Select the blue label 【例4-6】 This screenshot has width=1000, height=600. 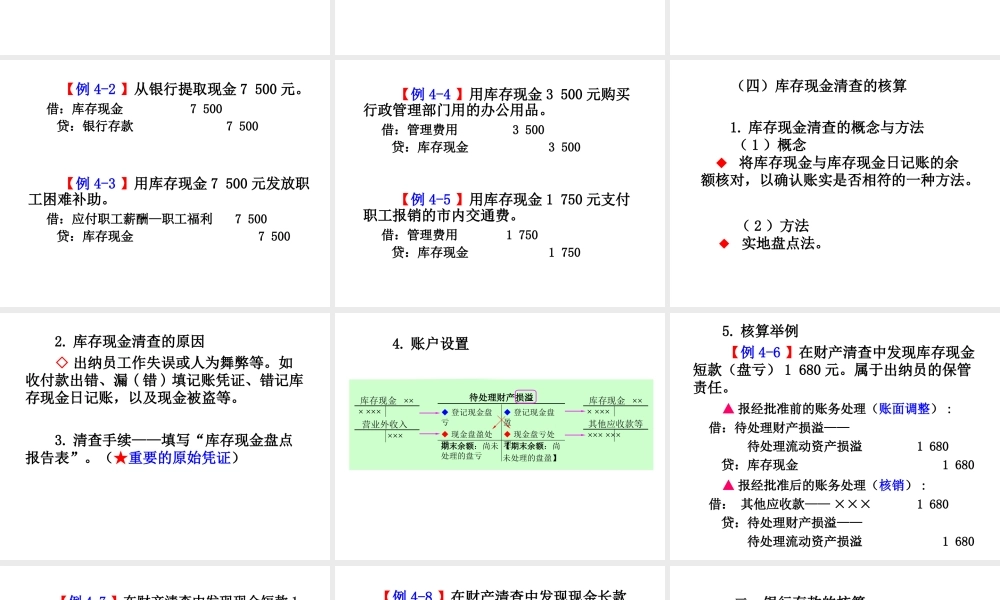click(760, 352)
